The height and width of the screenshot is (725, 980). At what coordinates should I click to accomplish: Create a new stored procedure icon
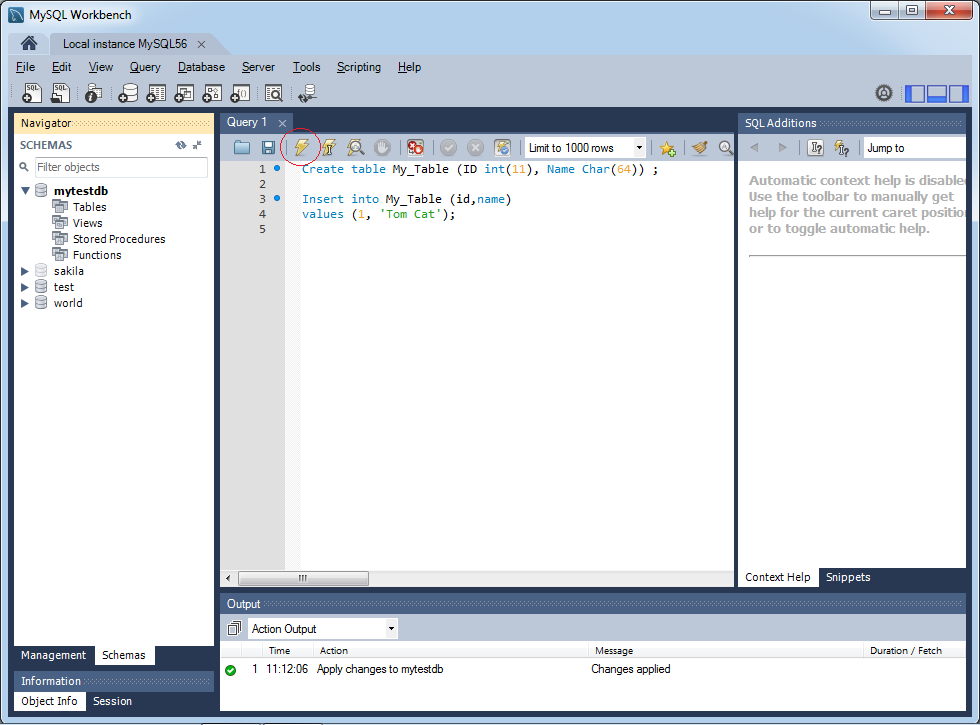pyautogui.click(x=212, y=93)
